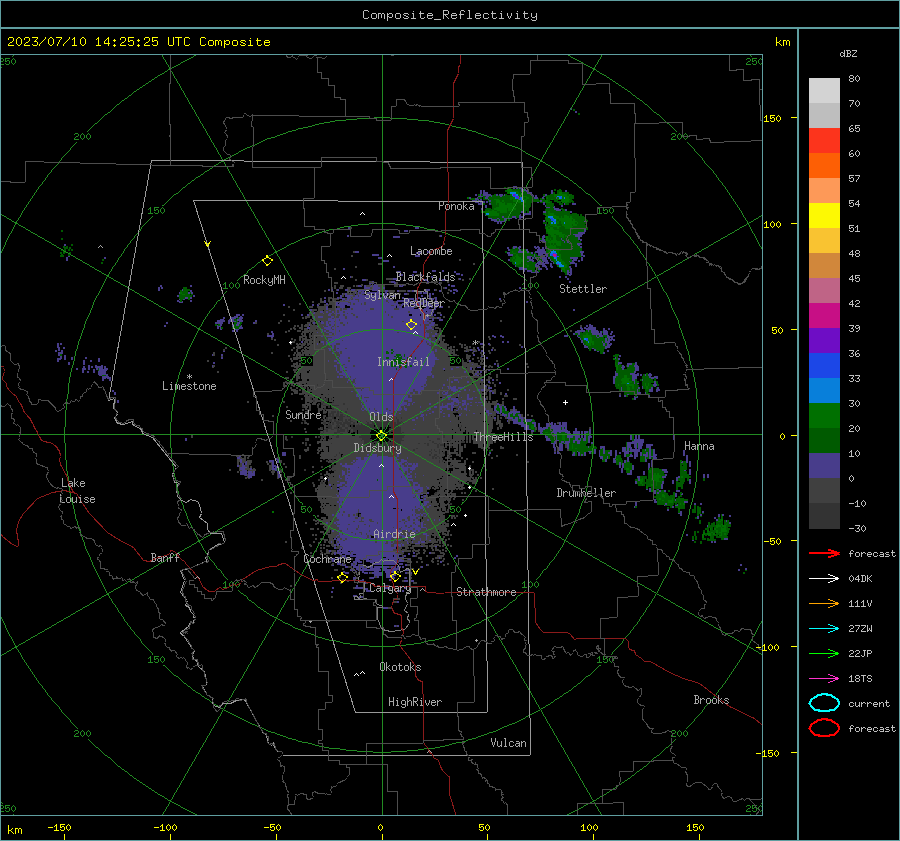The width and height of the screenshot is (900, 841).
Task: Click the yellow diamond marker near RedDeer
Action: [x=411, y=325]
